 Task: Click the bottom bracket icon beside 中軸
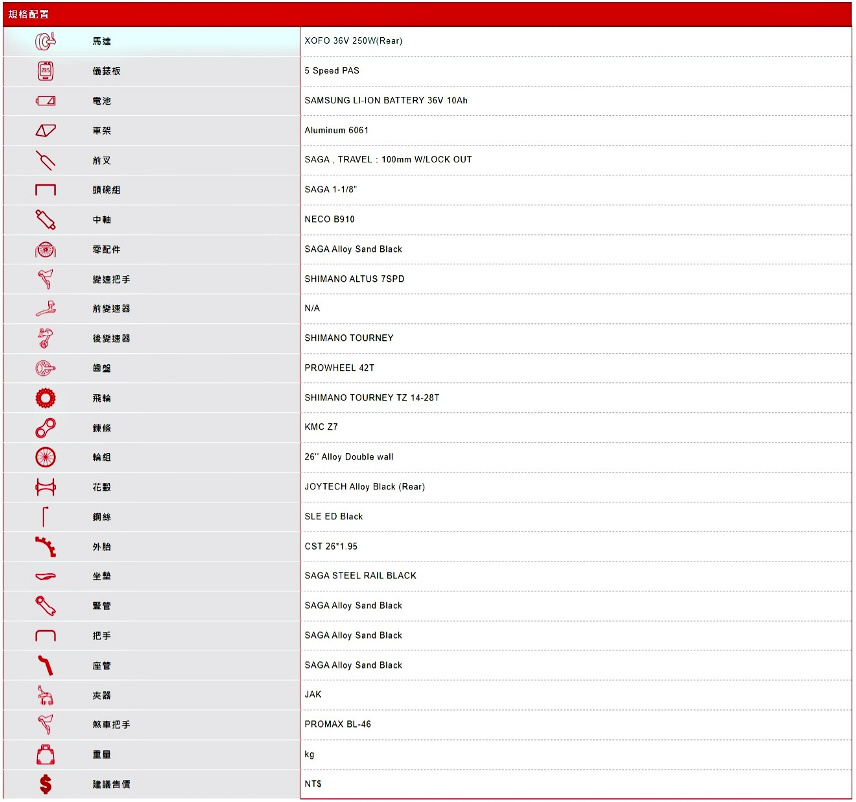click(x=45, y=219)
